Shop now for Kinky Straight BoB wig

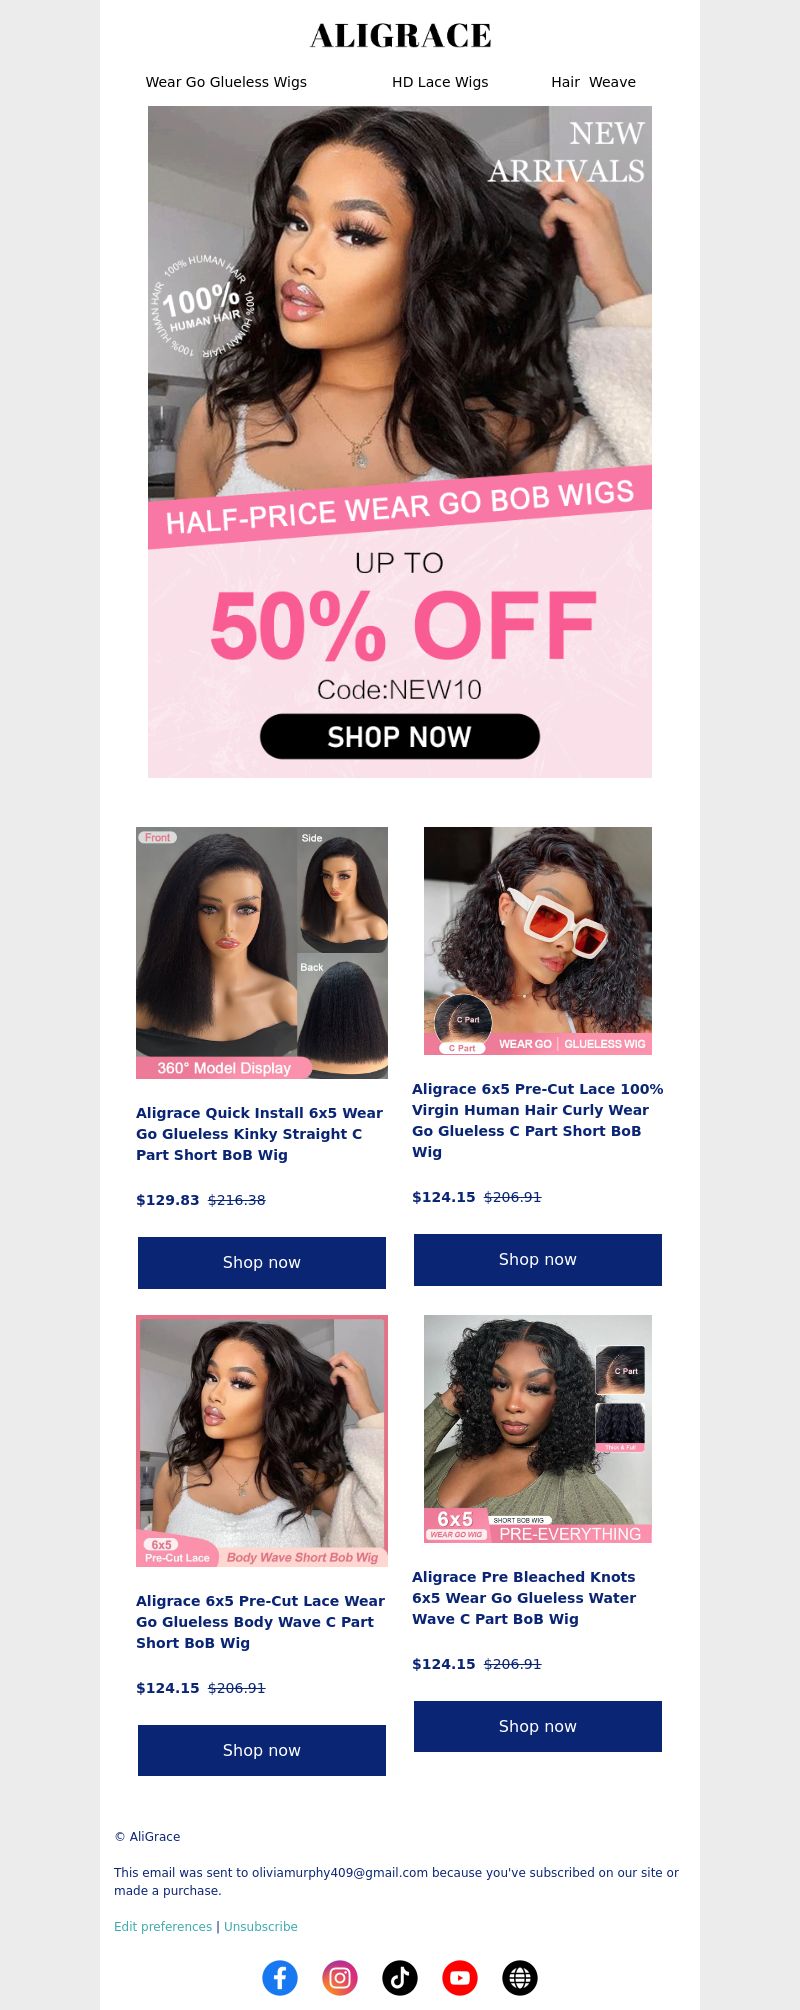(x=262, y=1262)
